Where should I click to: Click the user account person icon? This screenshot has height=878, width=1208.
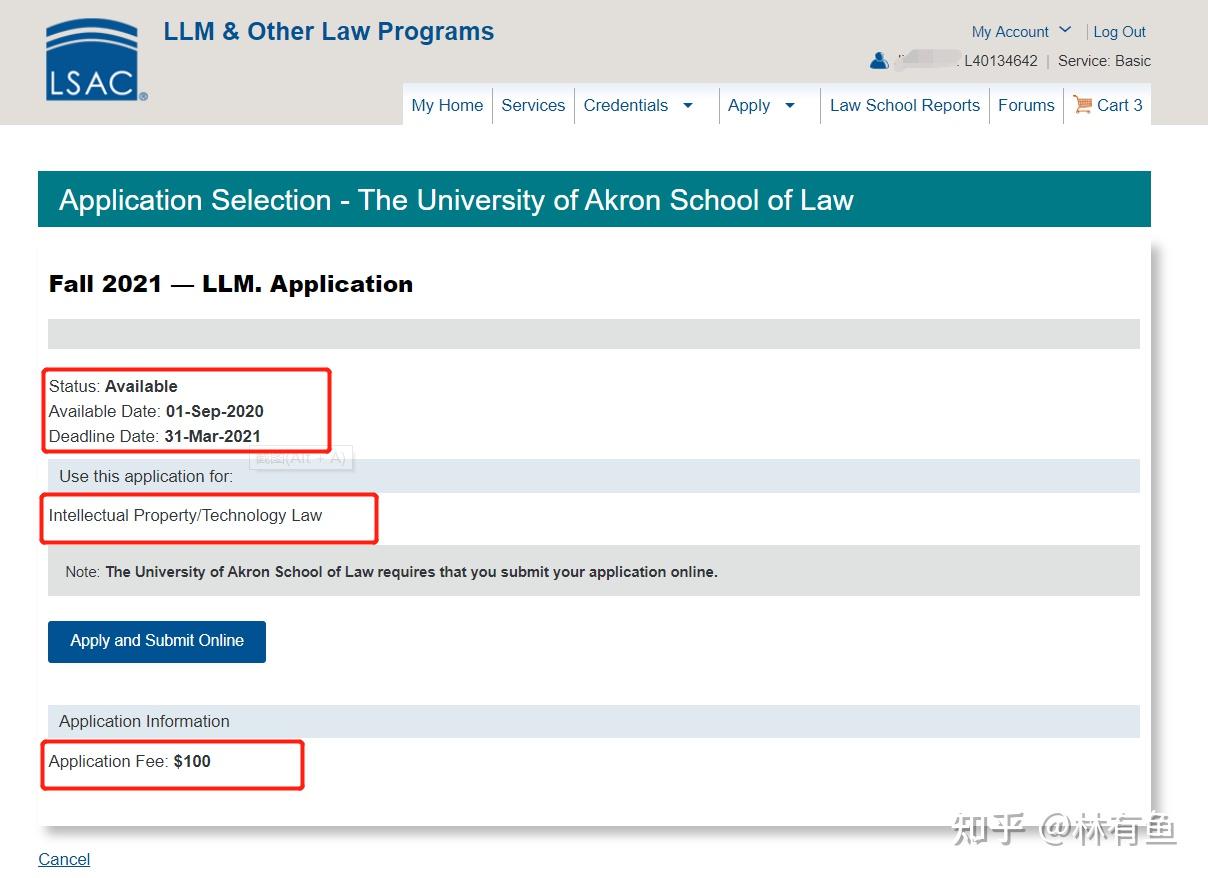878,60
